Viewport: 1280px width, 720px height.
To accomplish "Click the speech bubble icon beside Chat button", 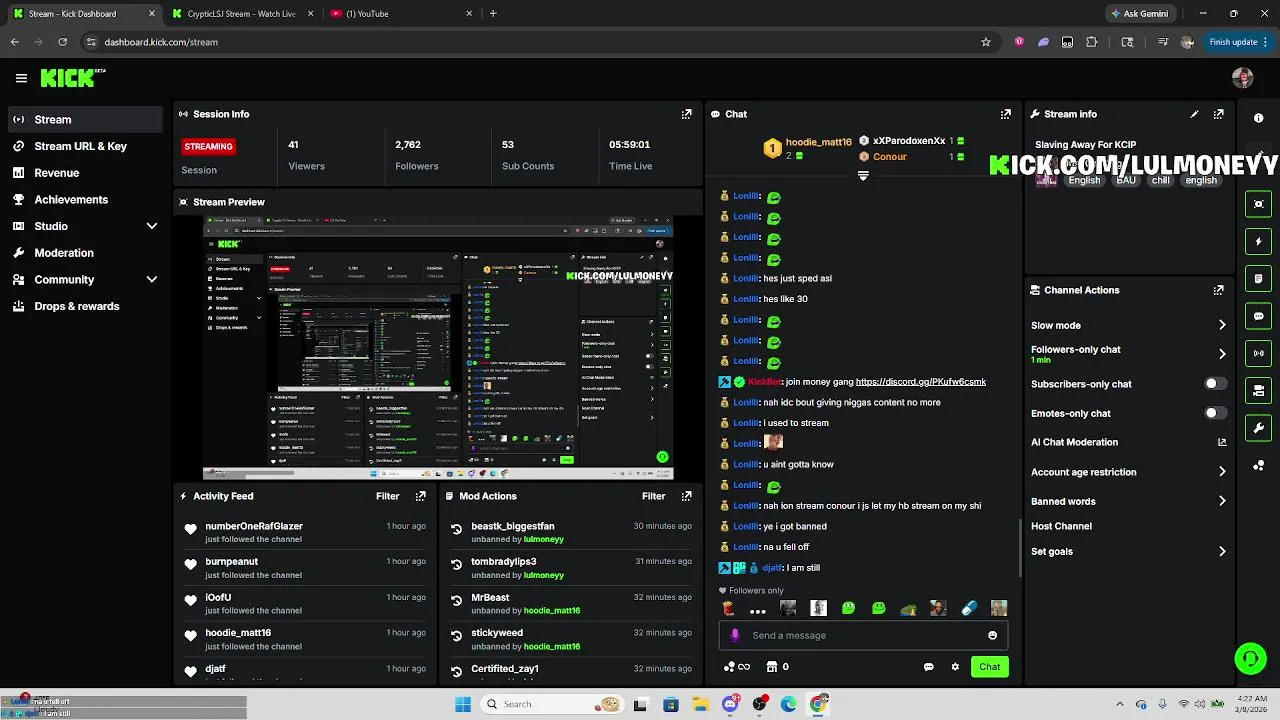I will click(928, 667).
